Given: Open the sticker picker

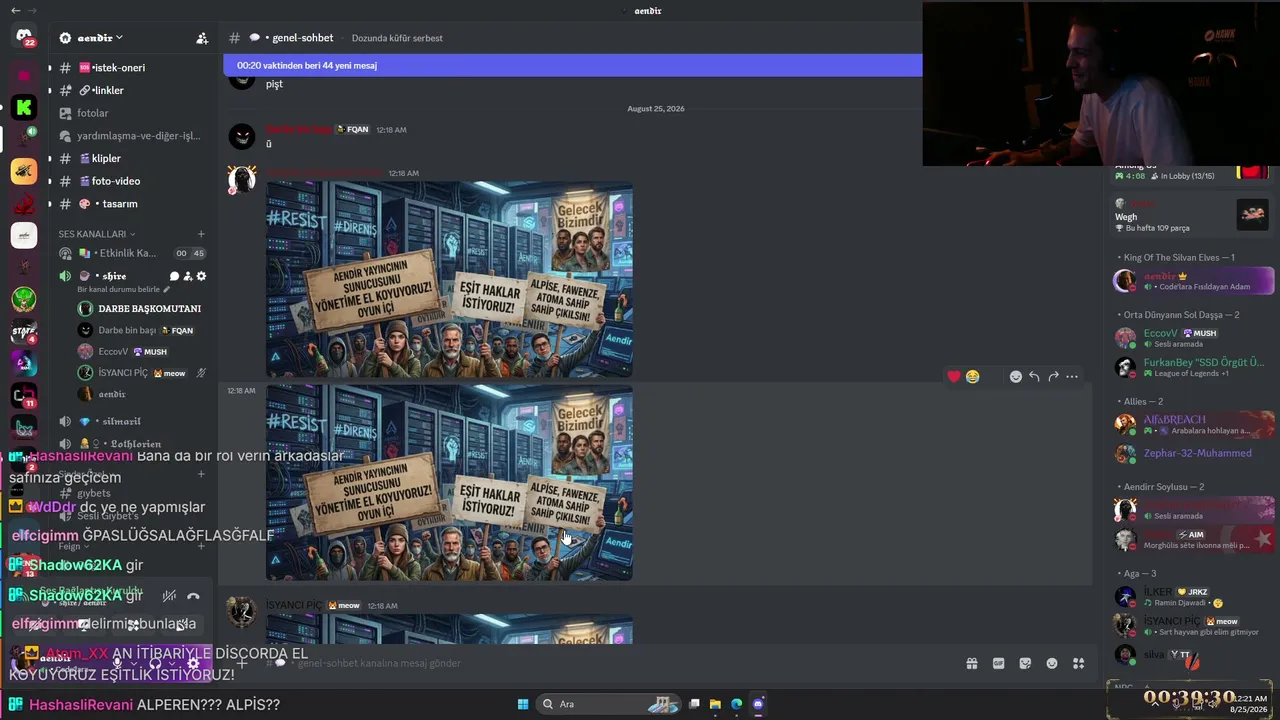Looking at the screenshot, I should (x=1025, y=663).
